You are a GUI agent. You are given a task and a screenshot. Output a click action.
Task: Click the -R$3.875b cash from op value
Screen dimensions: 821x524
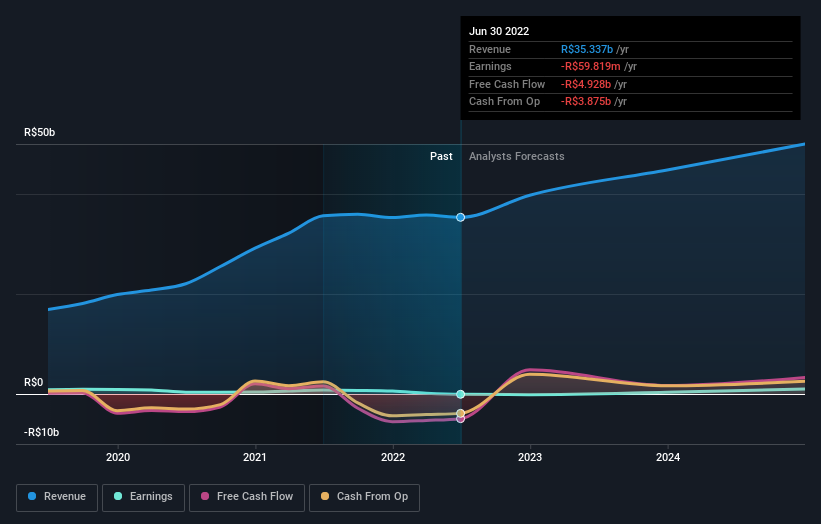pyautogui.click(x=586, y=102)
